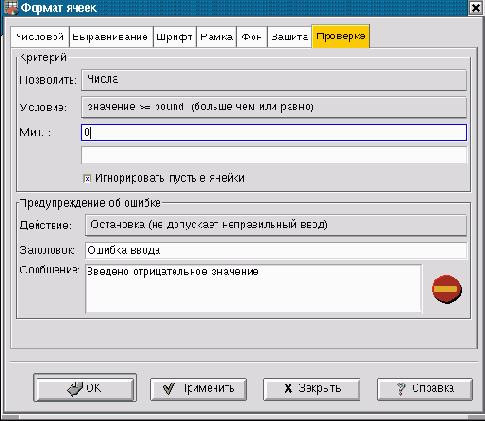Image resolution: width=485 pixels, height=421 pixels.
Task: Open help with the Справка button
Action: pos(425,389)
